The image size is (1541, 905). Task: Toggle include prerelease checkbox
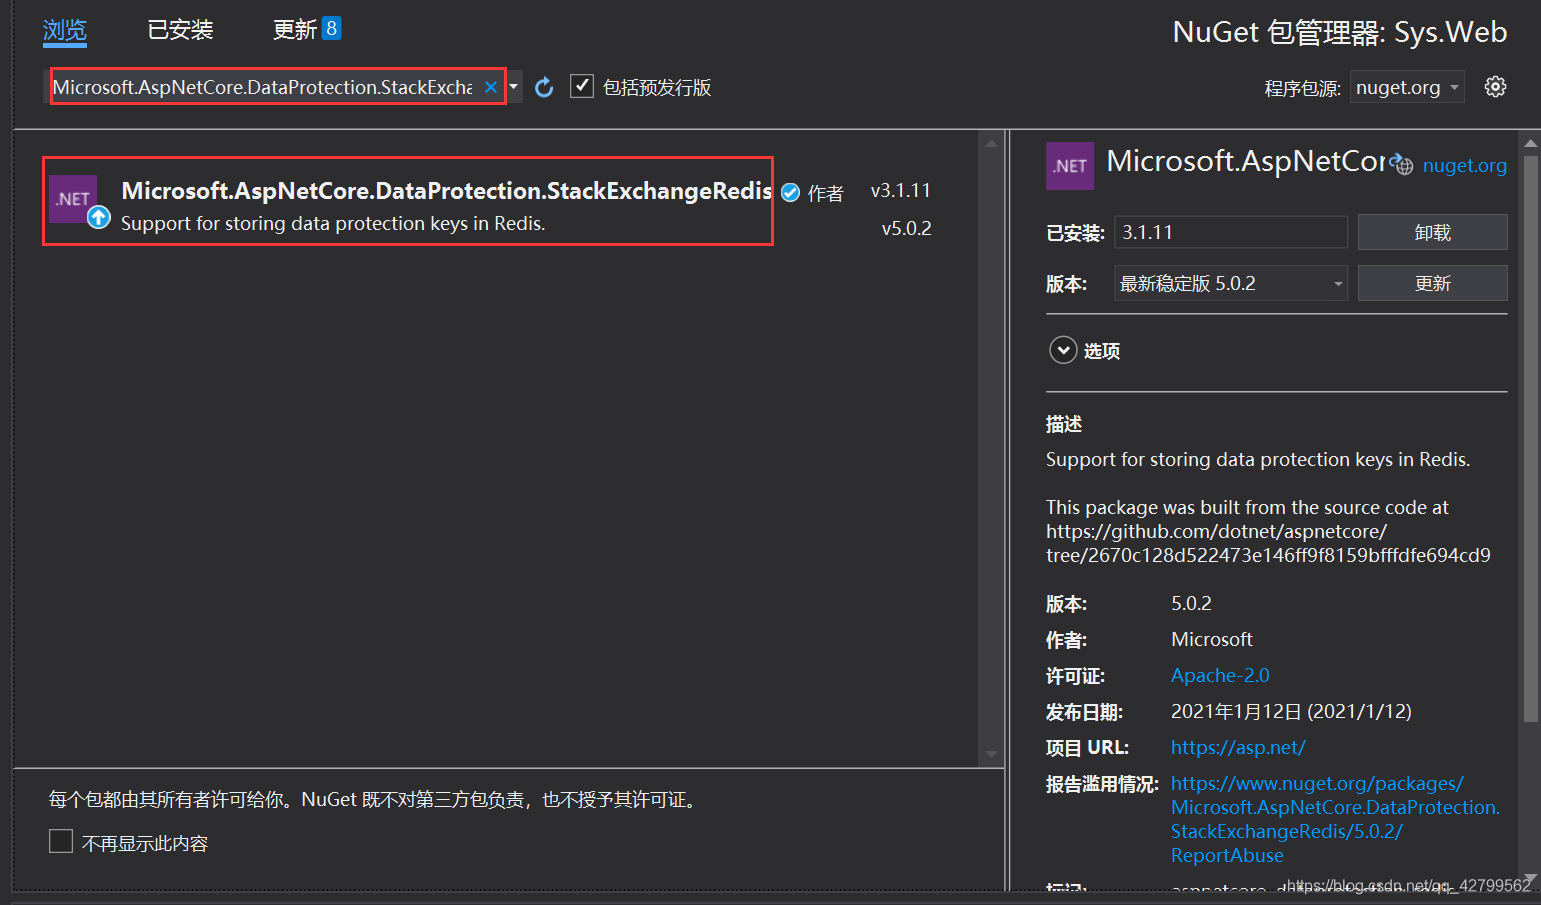582,87
